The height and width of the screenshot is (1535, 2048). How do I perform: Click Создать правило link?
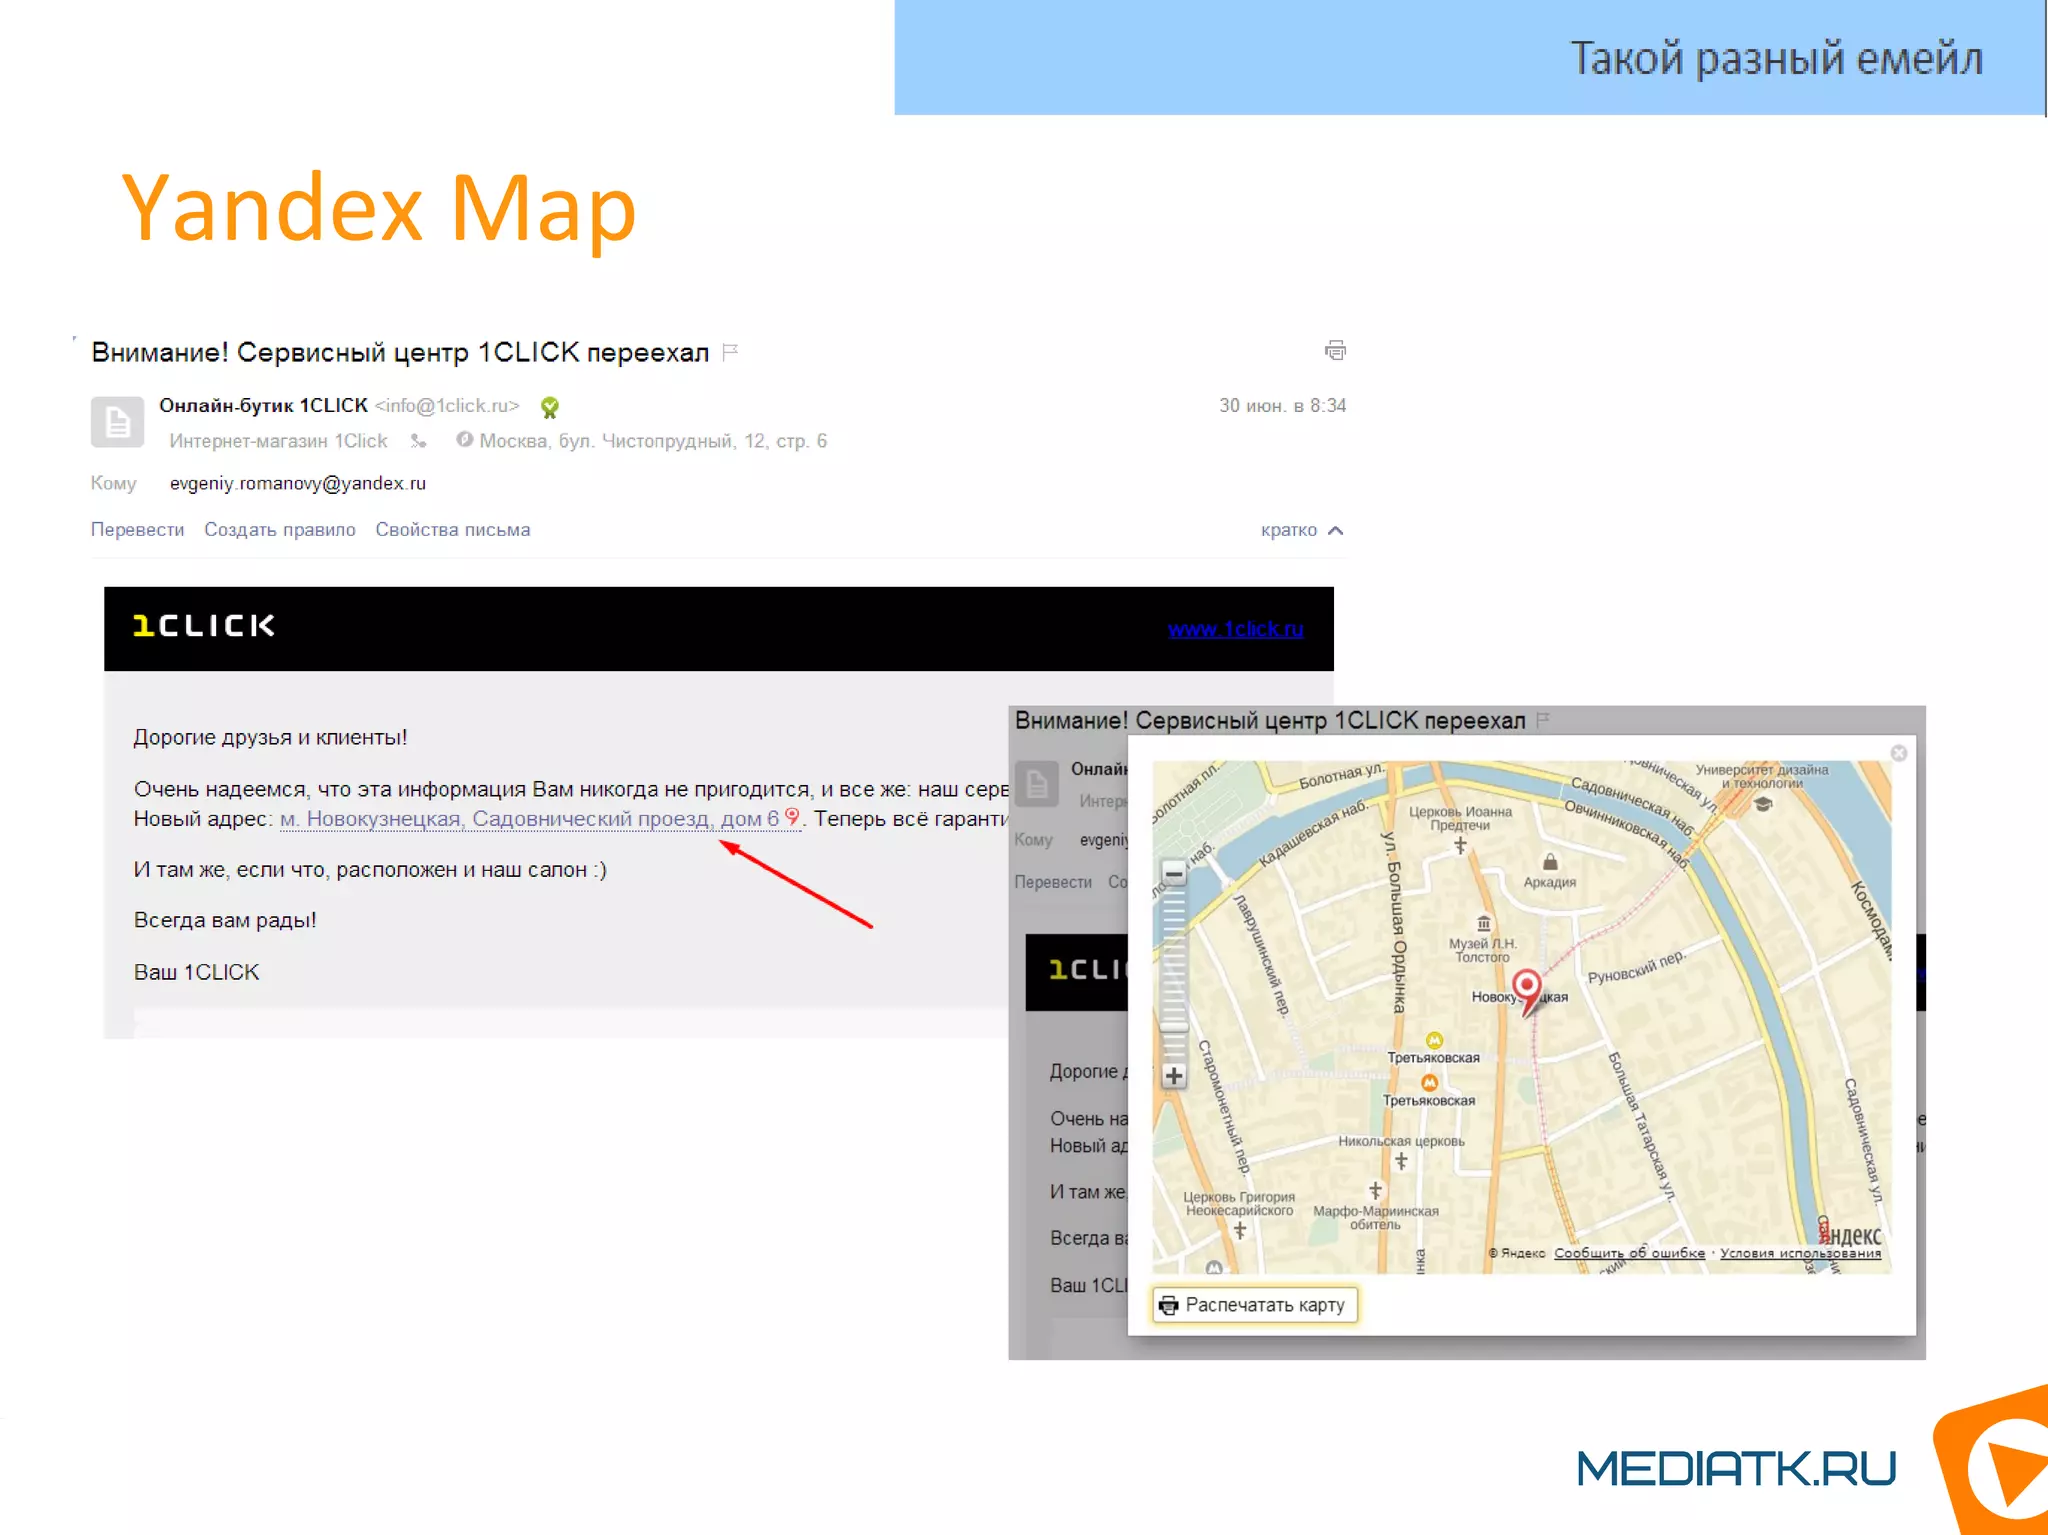(280, 530)
